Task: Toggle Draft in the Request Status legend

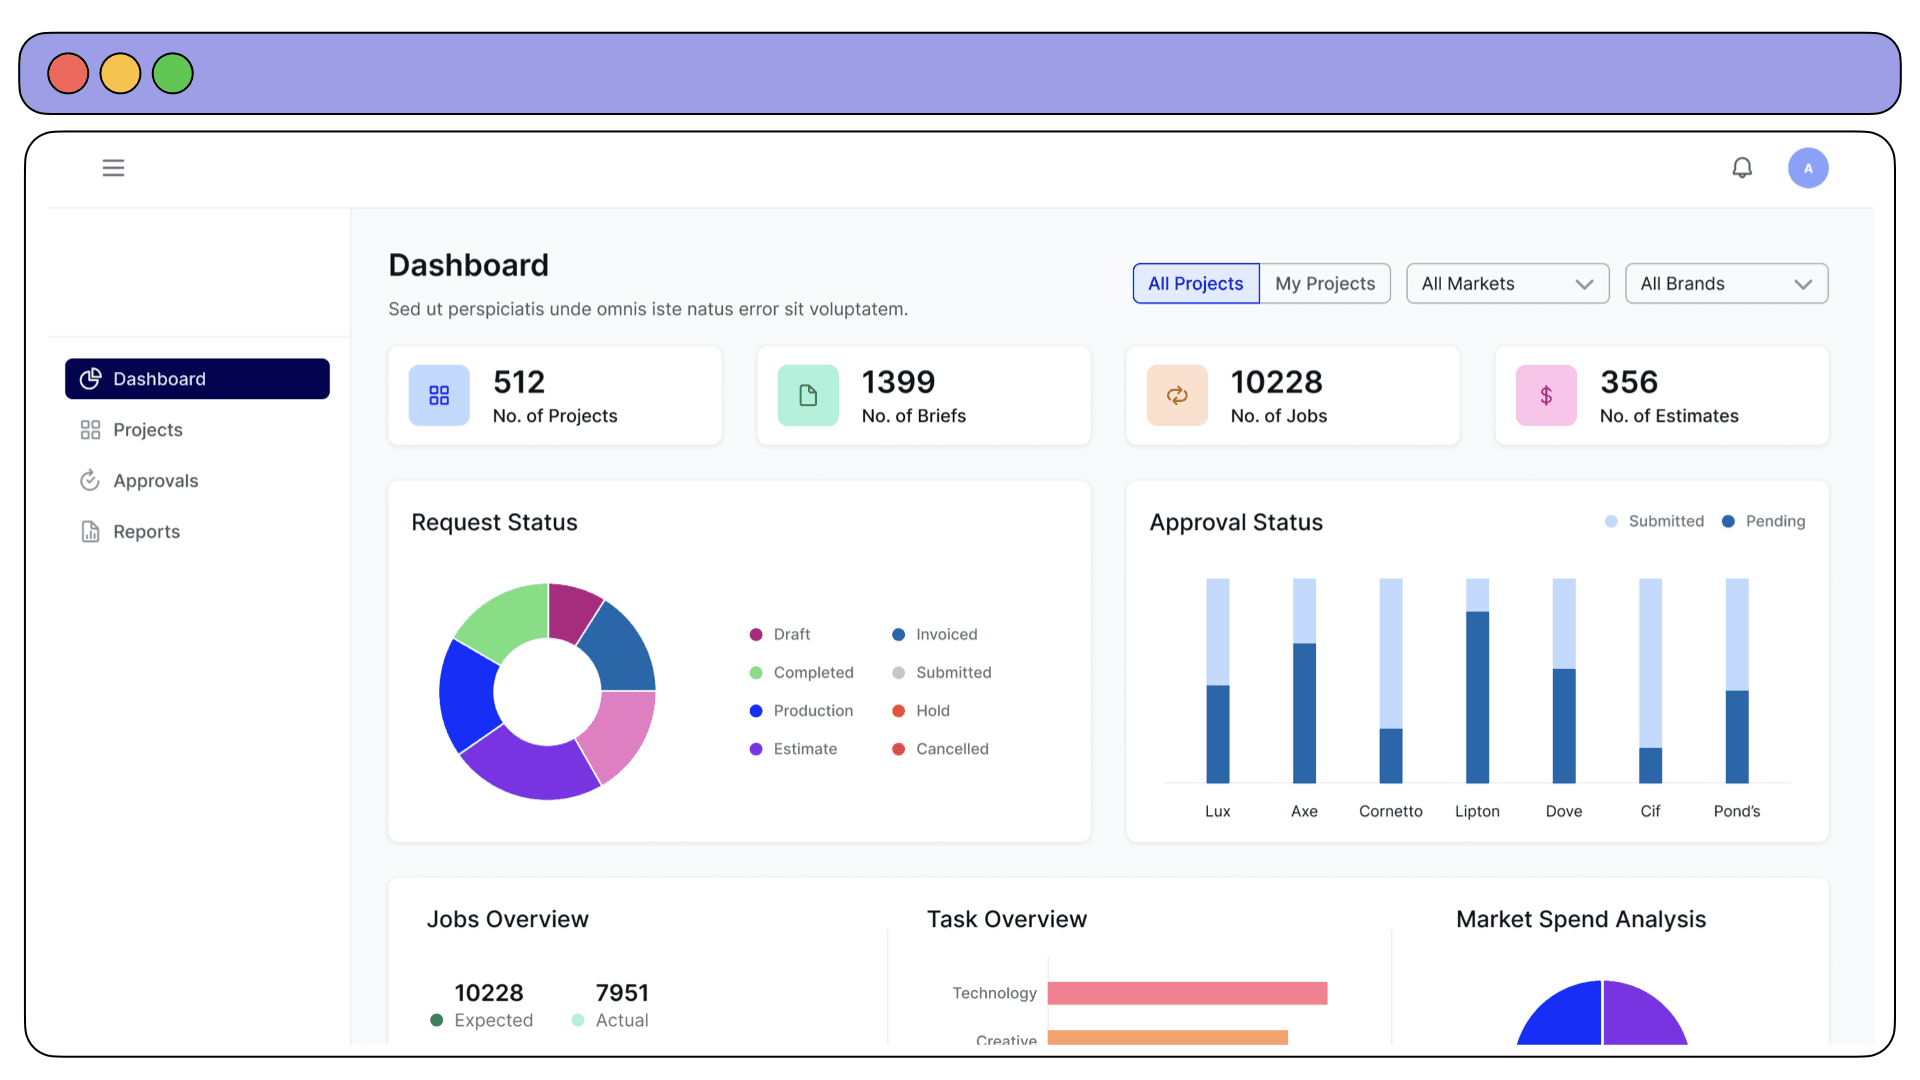Action: 780,635
